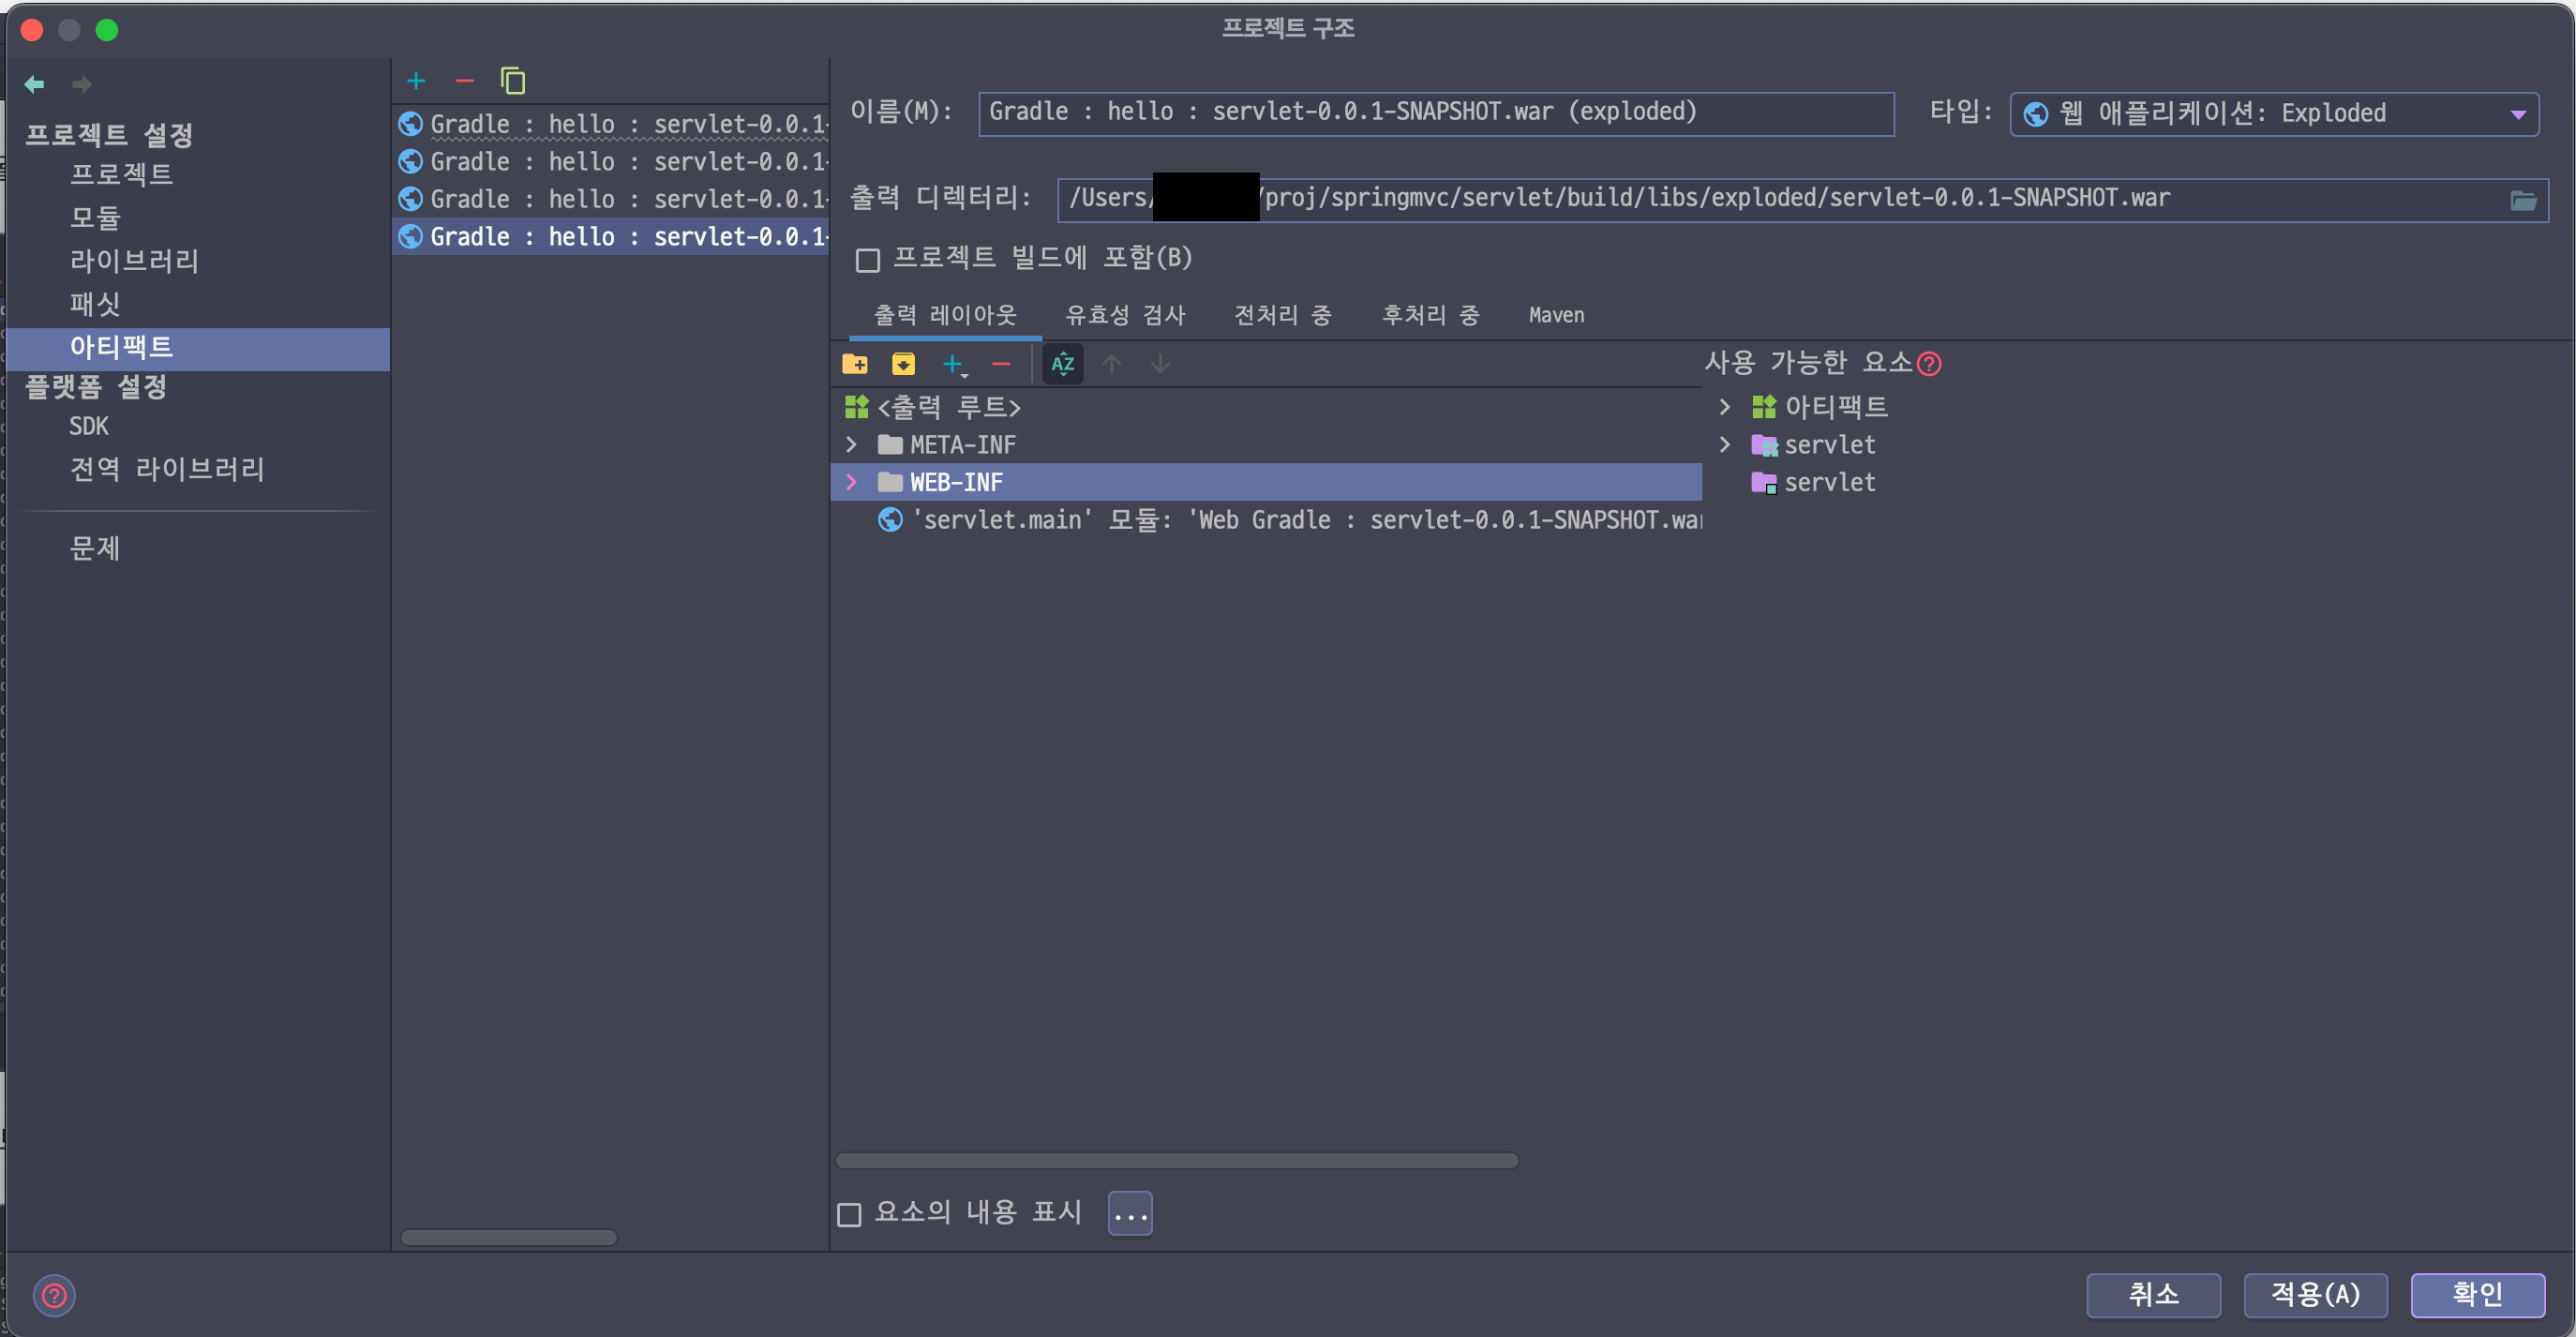Screen dimensions: 2576x1337
Task: Click the add artifact plus icon
Action: pos(416,81)
